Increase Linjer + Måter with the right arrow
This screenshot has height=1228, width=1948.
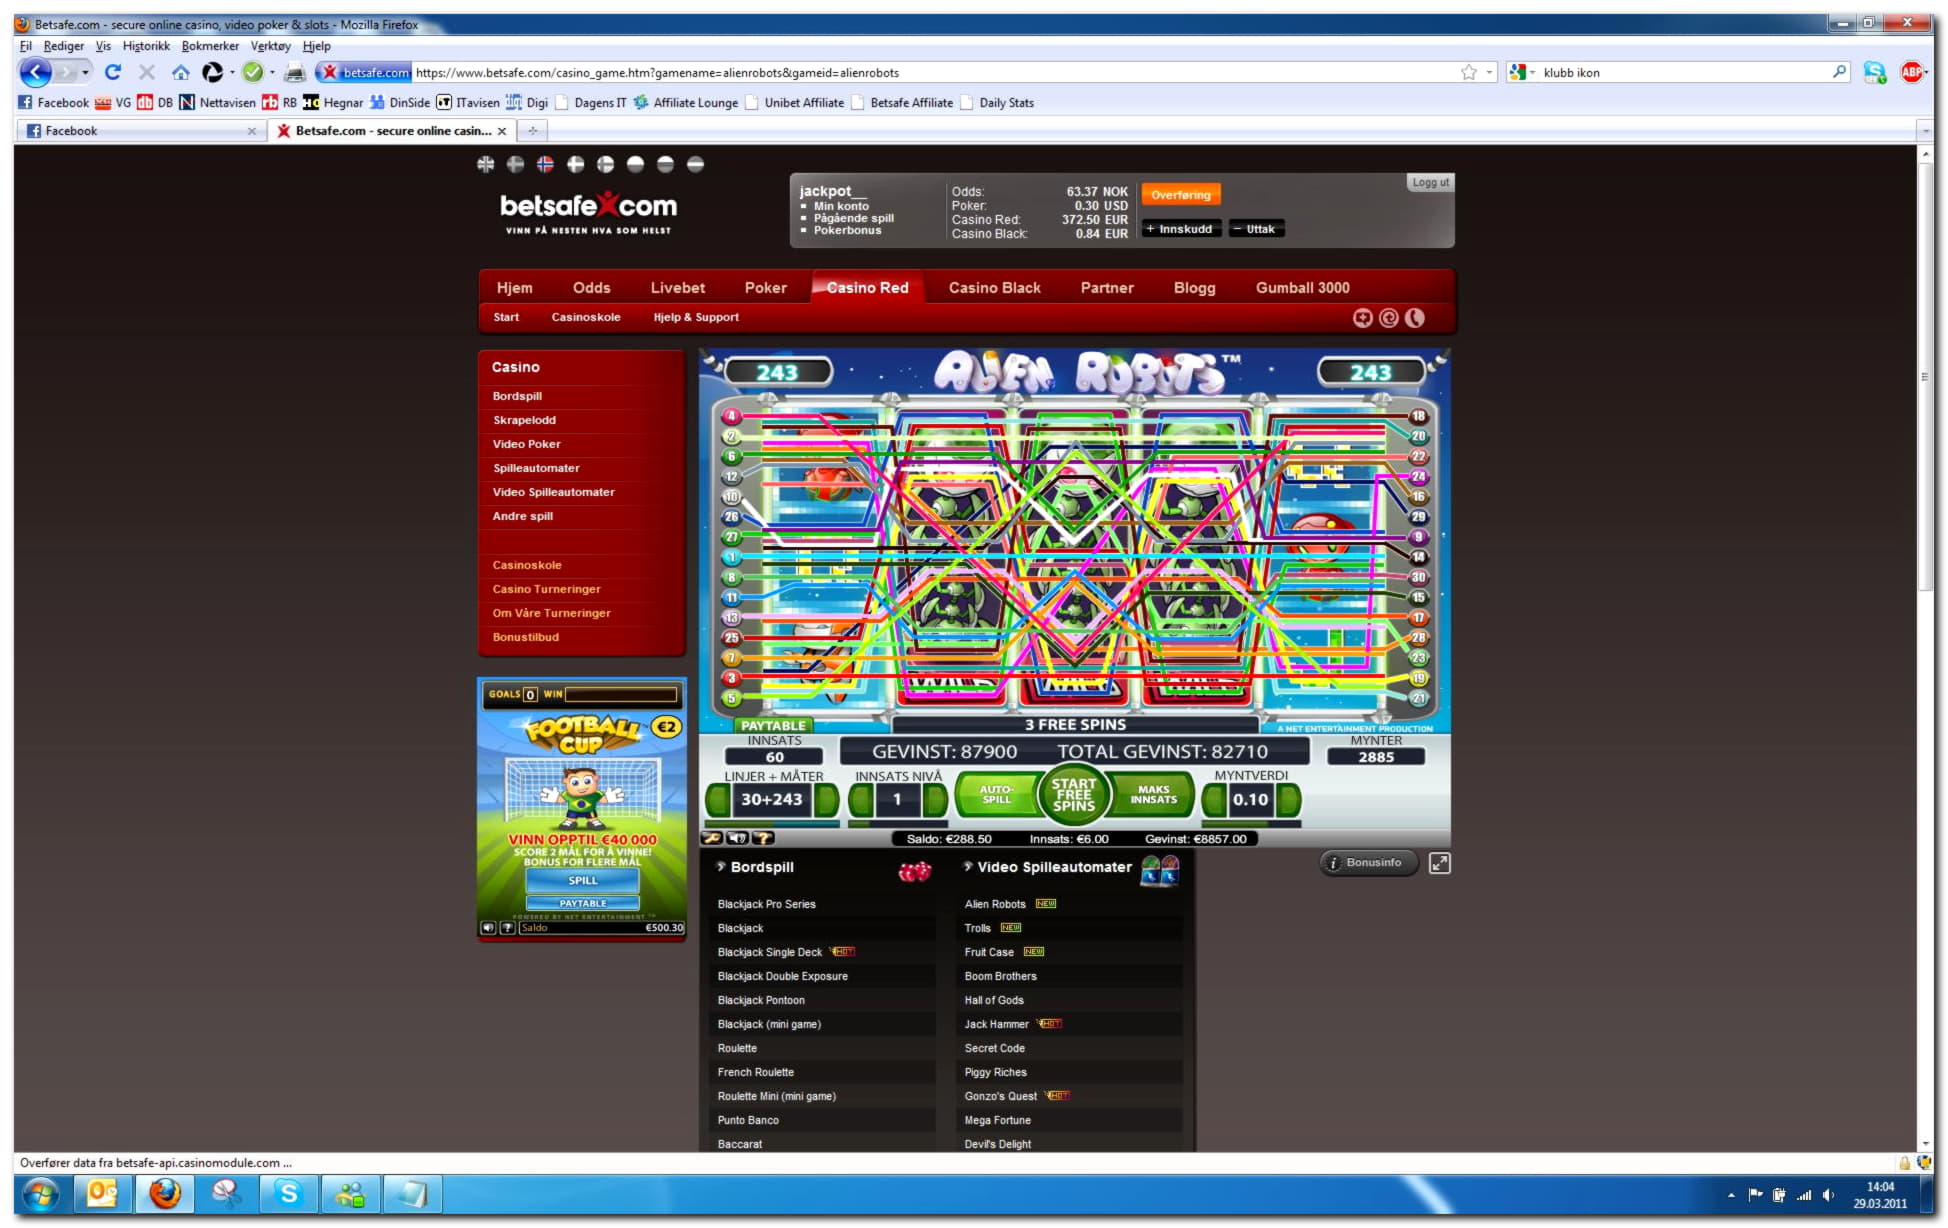(826, 800)
